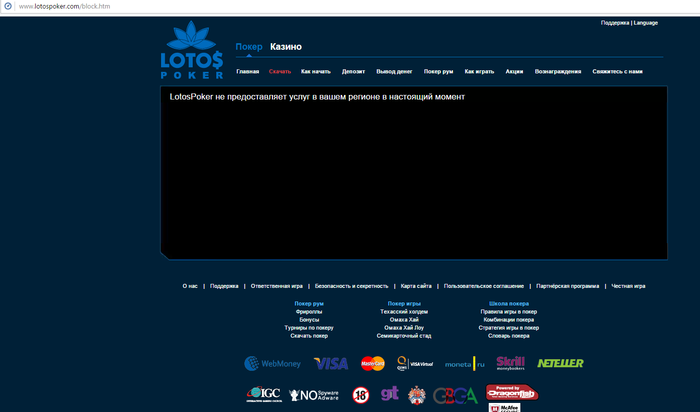Open the Как начать menu item

(316, 71)
